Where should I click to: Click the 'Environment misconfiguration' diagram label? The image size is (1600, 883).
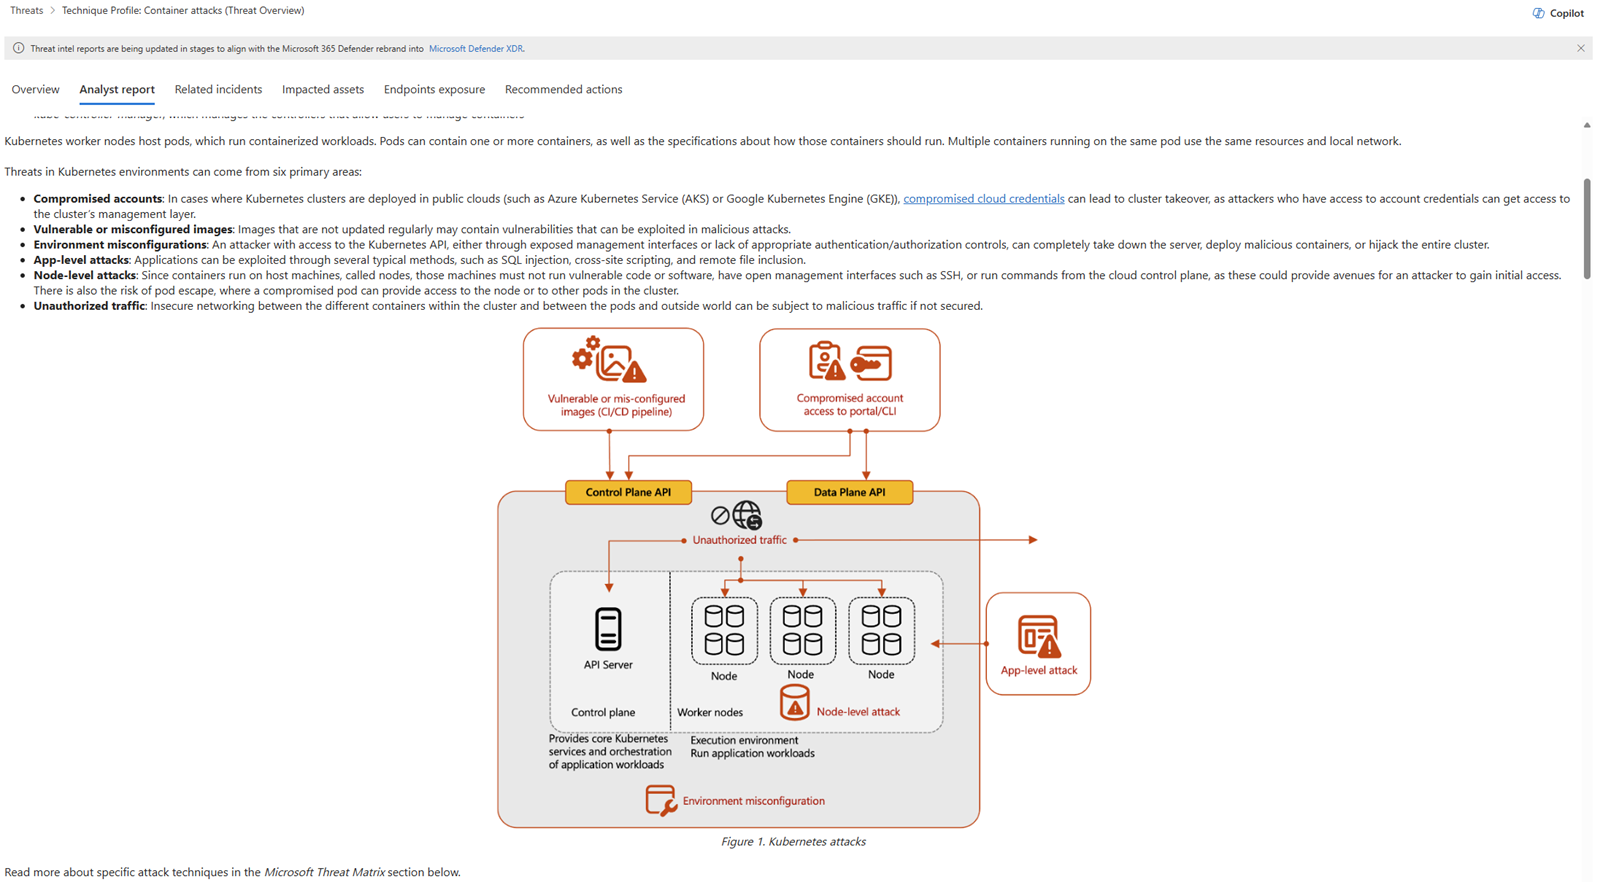754,801
